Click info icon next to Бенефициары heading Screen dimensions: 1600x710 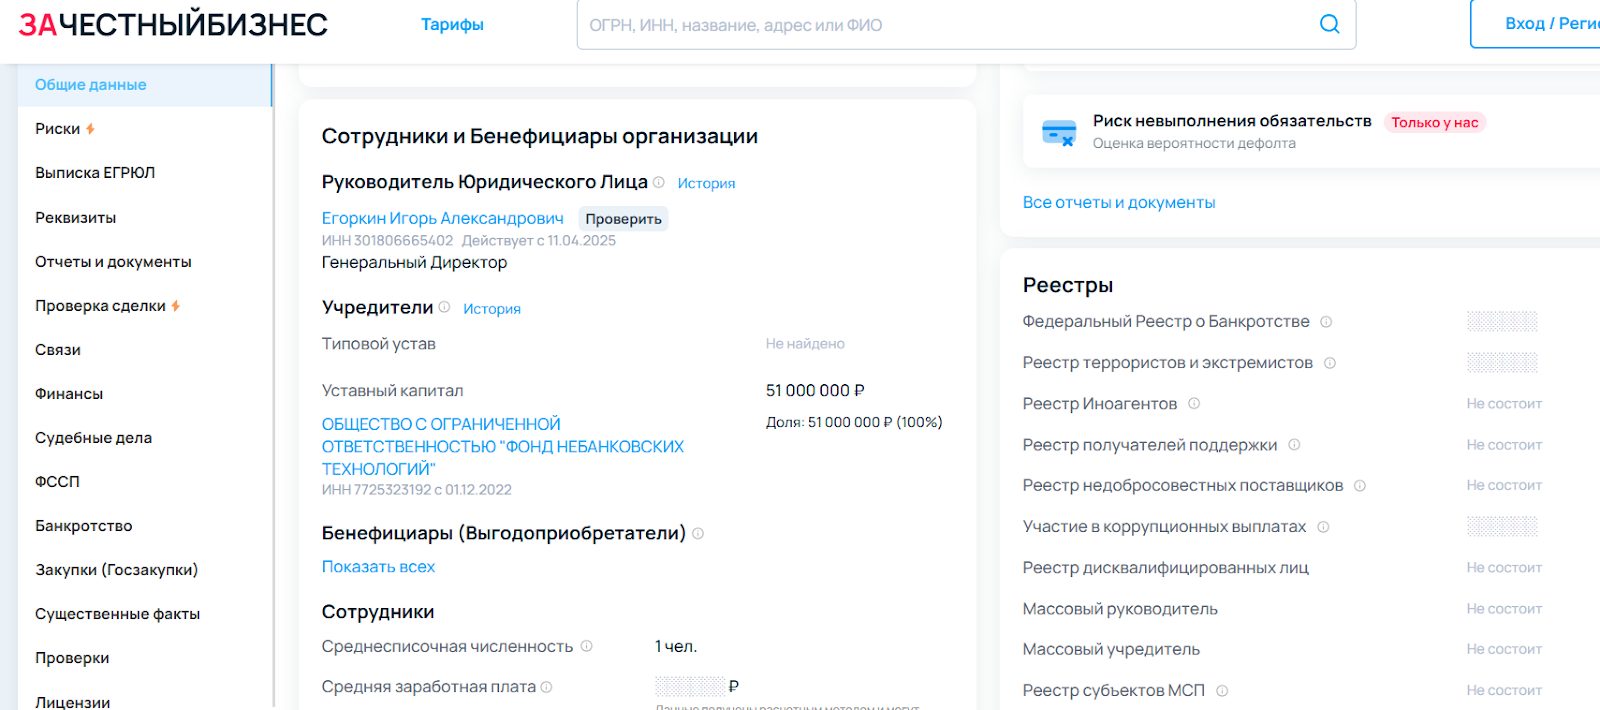coord(698,533)
